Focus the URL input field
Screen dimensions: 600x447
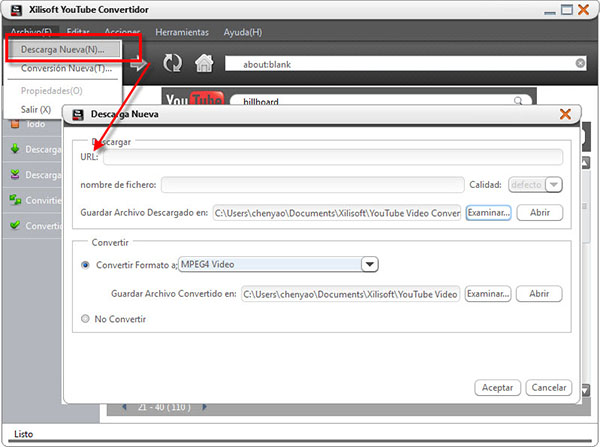click(x=333, y=157)
